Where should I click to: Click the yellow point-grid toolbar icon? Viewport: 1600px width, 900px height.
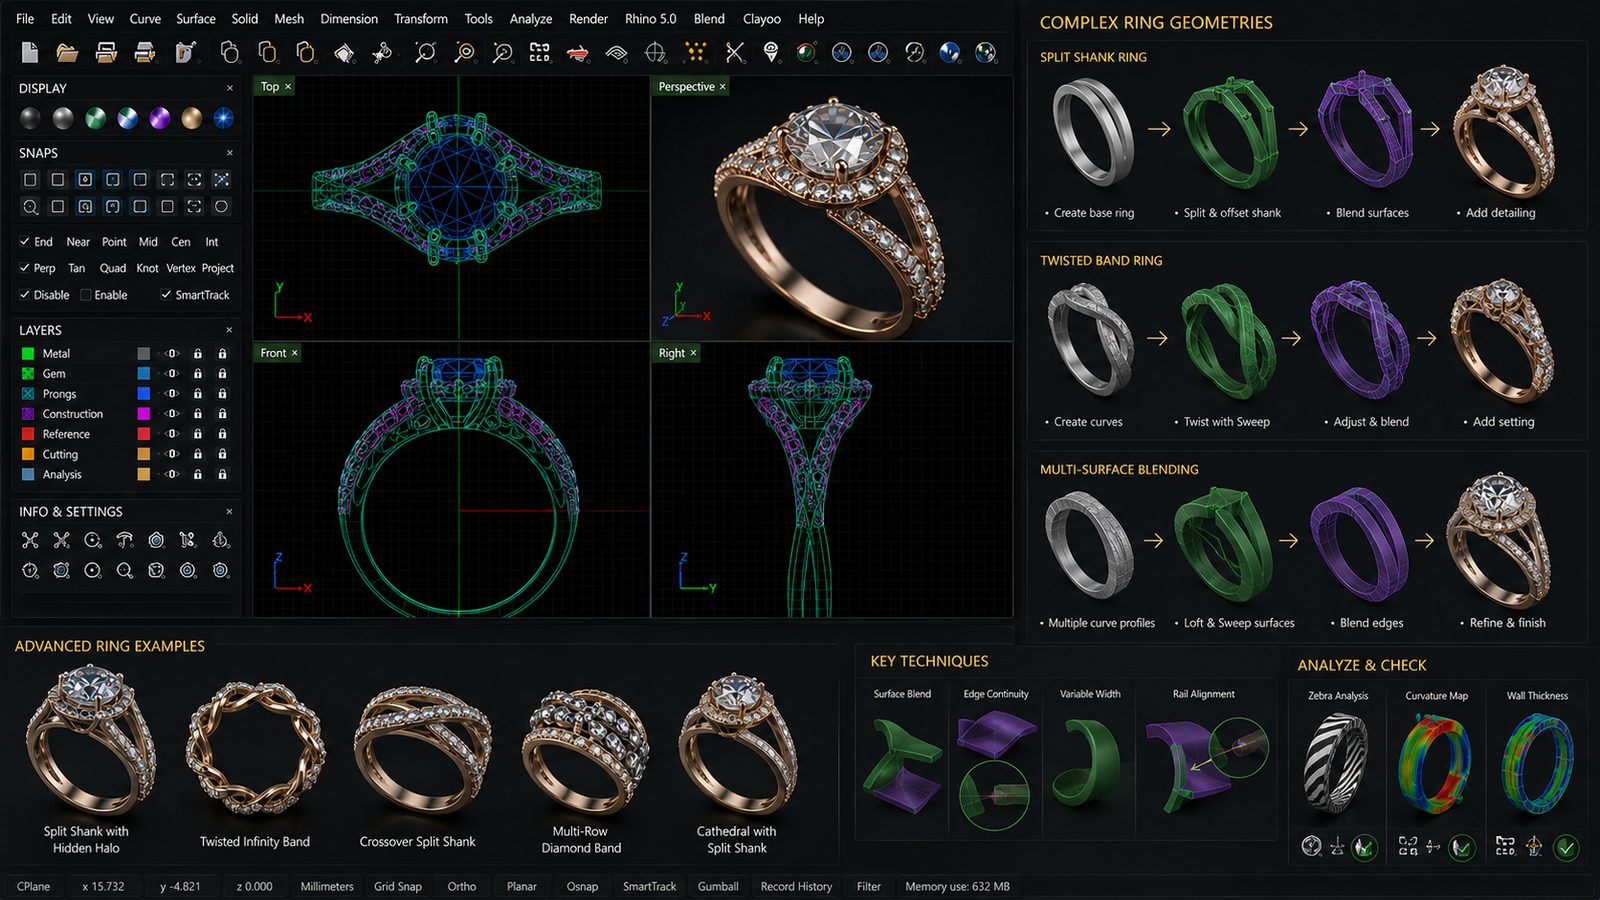tap(695, 52)
